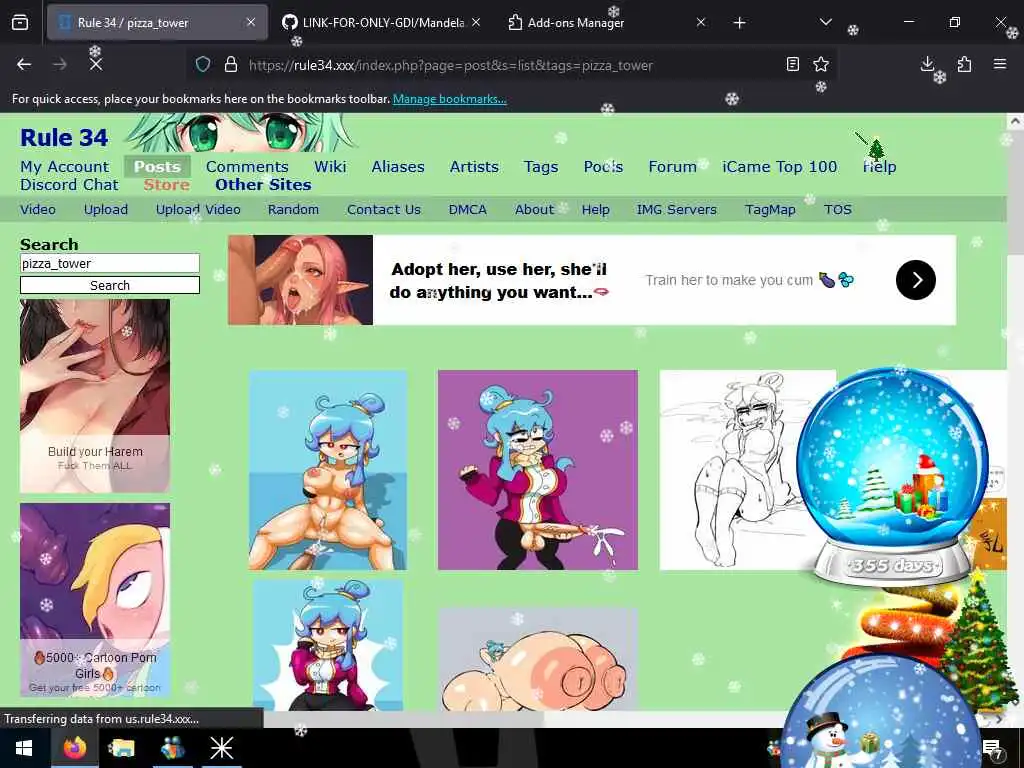Viewport: 1024px width, 768px height.
Task: Click the forward arrow button
Action: point(59,64)
